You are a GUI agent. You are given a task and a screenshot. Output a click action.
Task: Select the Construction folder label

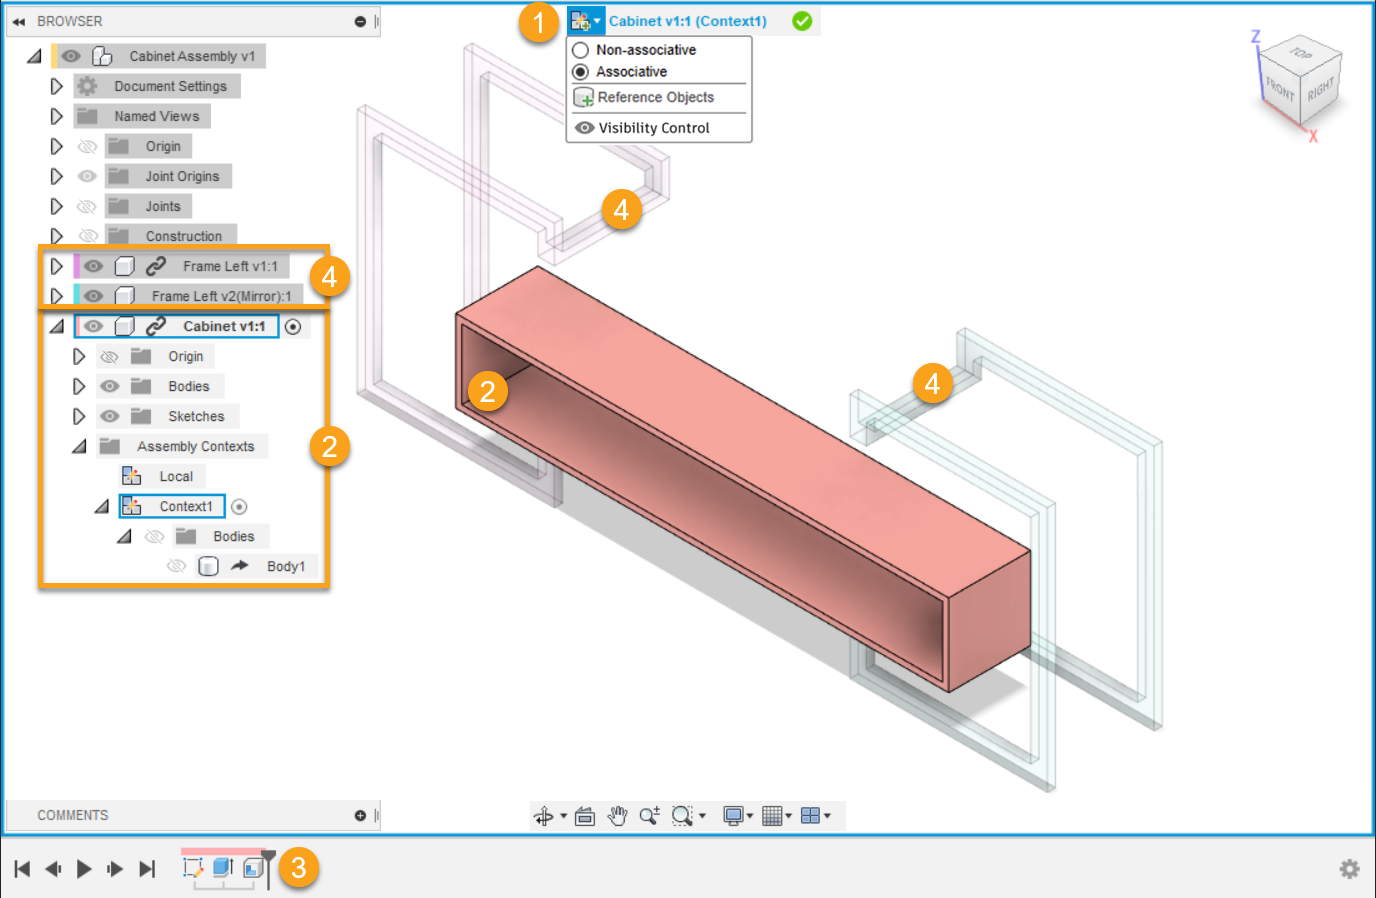click(184, 236)
